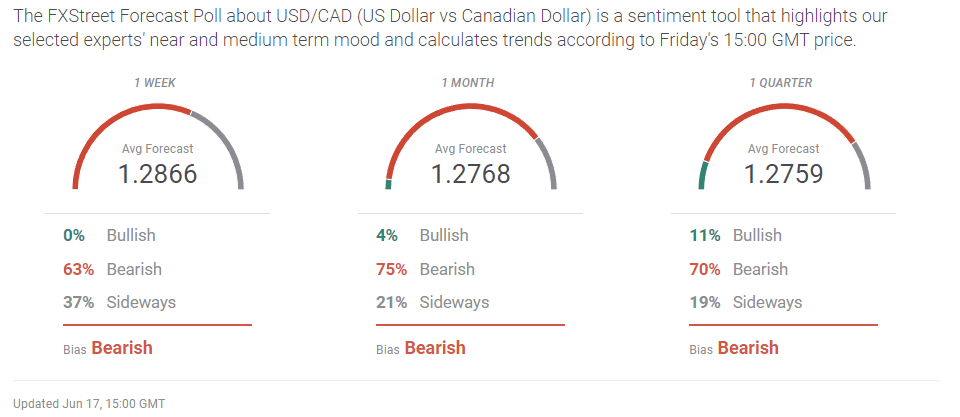
Task: Click the 63% Bearish row for 1 week
Action: [112, 269]
